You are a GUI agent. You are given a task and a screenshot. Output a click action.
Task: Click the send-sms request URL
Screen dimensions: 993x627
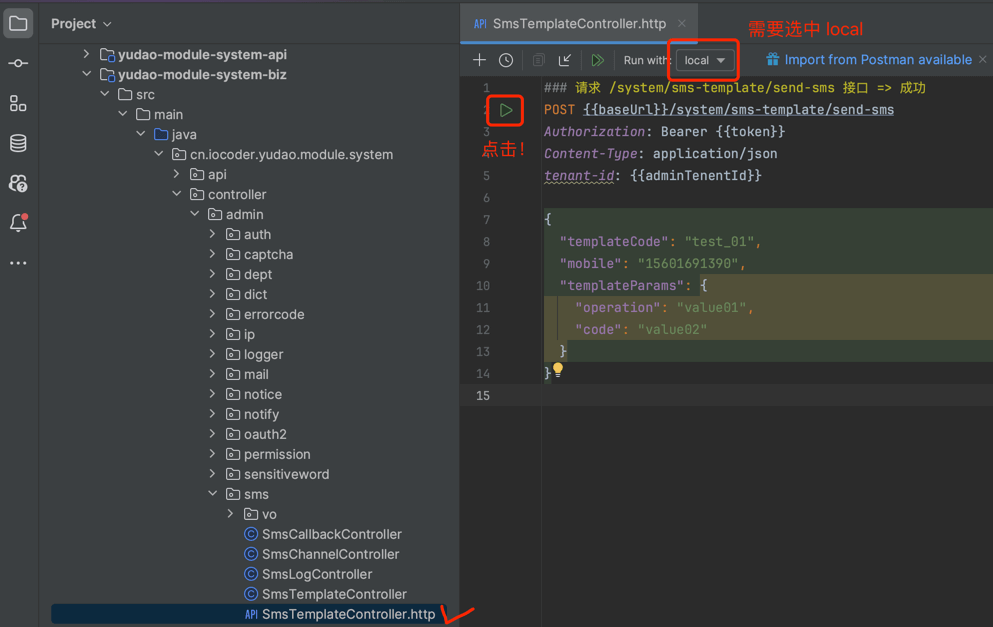738,110
